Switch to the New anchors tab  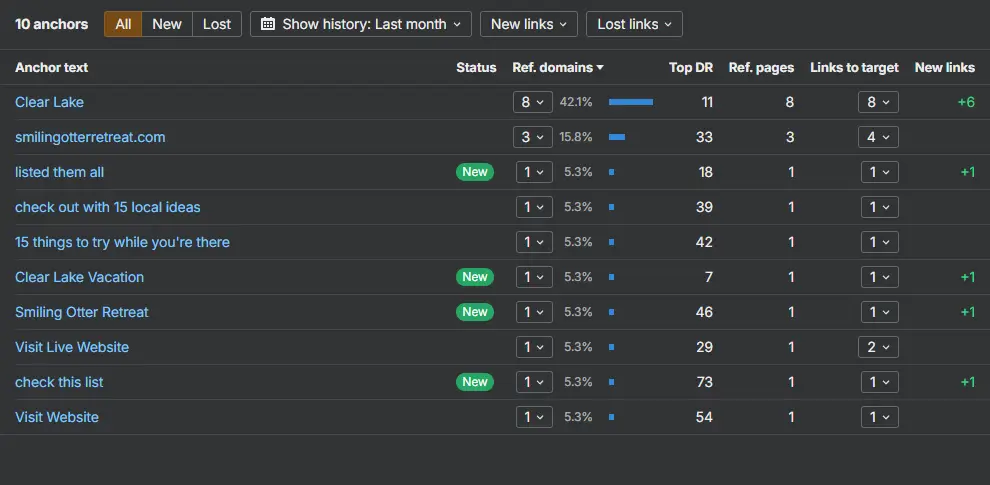(167, 24)
